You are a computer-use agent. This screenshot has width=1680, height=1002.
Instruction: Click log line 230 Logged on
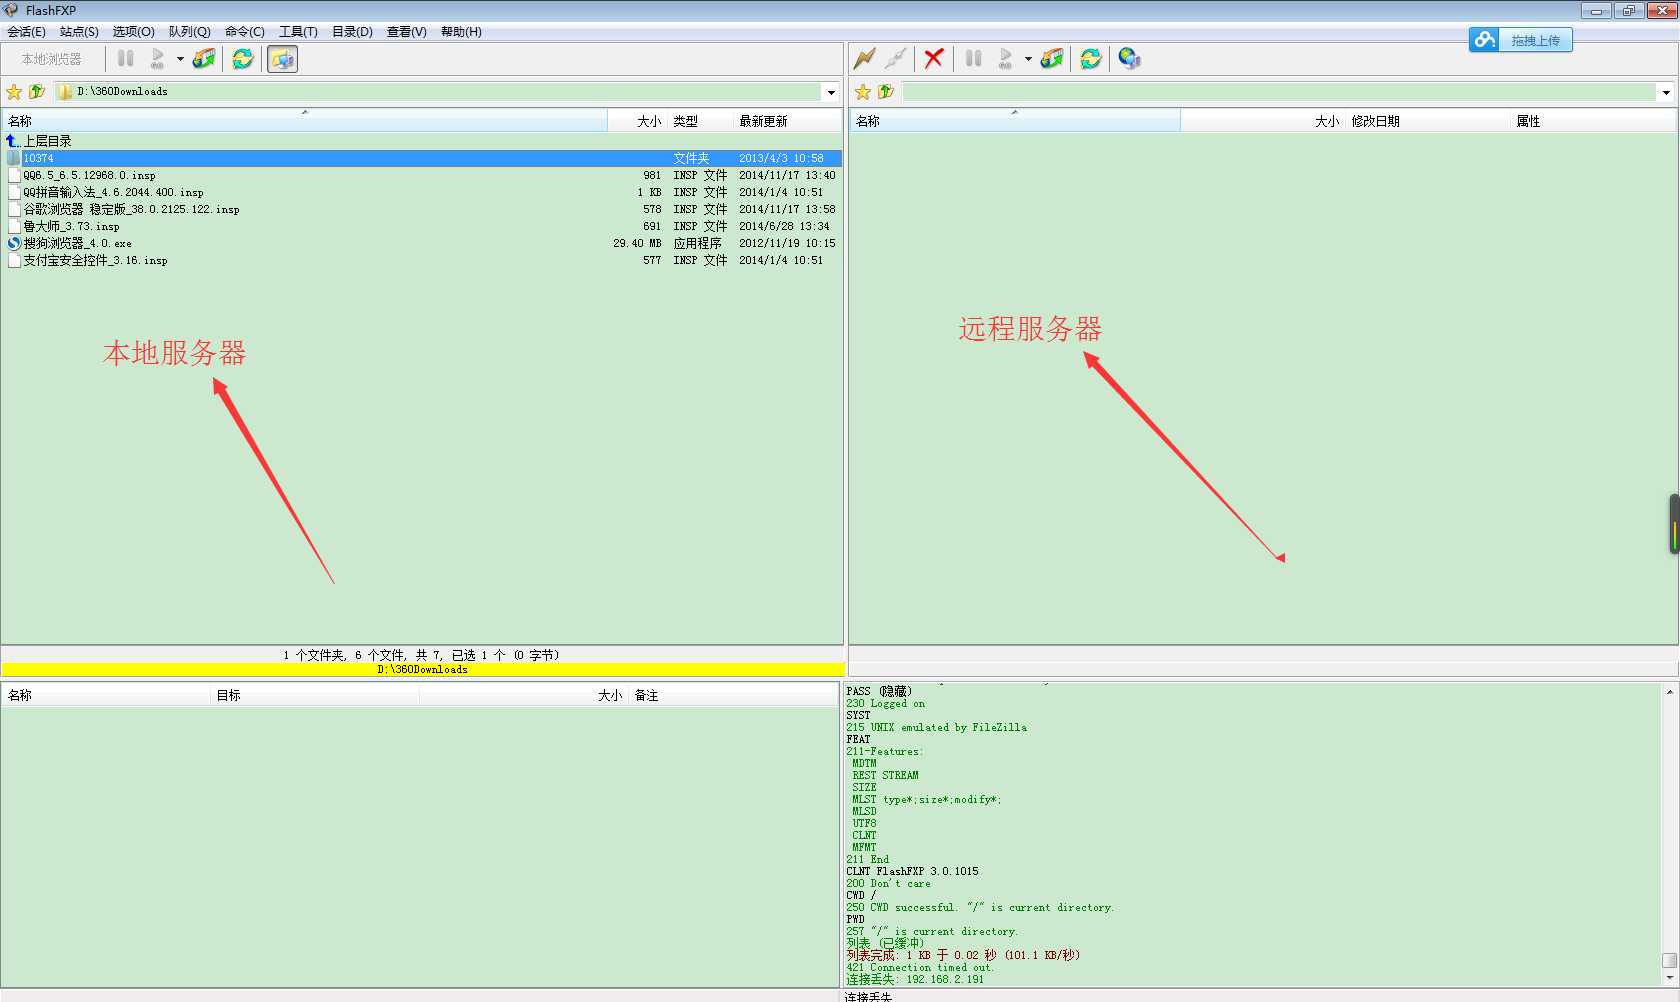(x=885, y=703)
